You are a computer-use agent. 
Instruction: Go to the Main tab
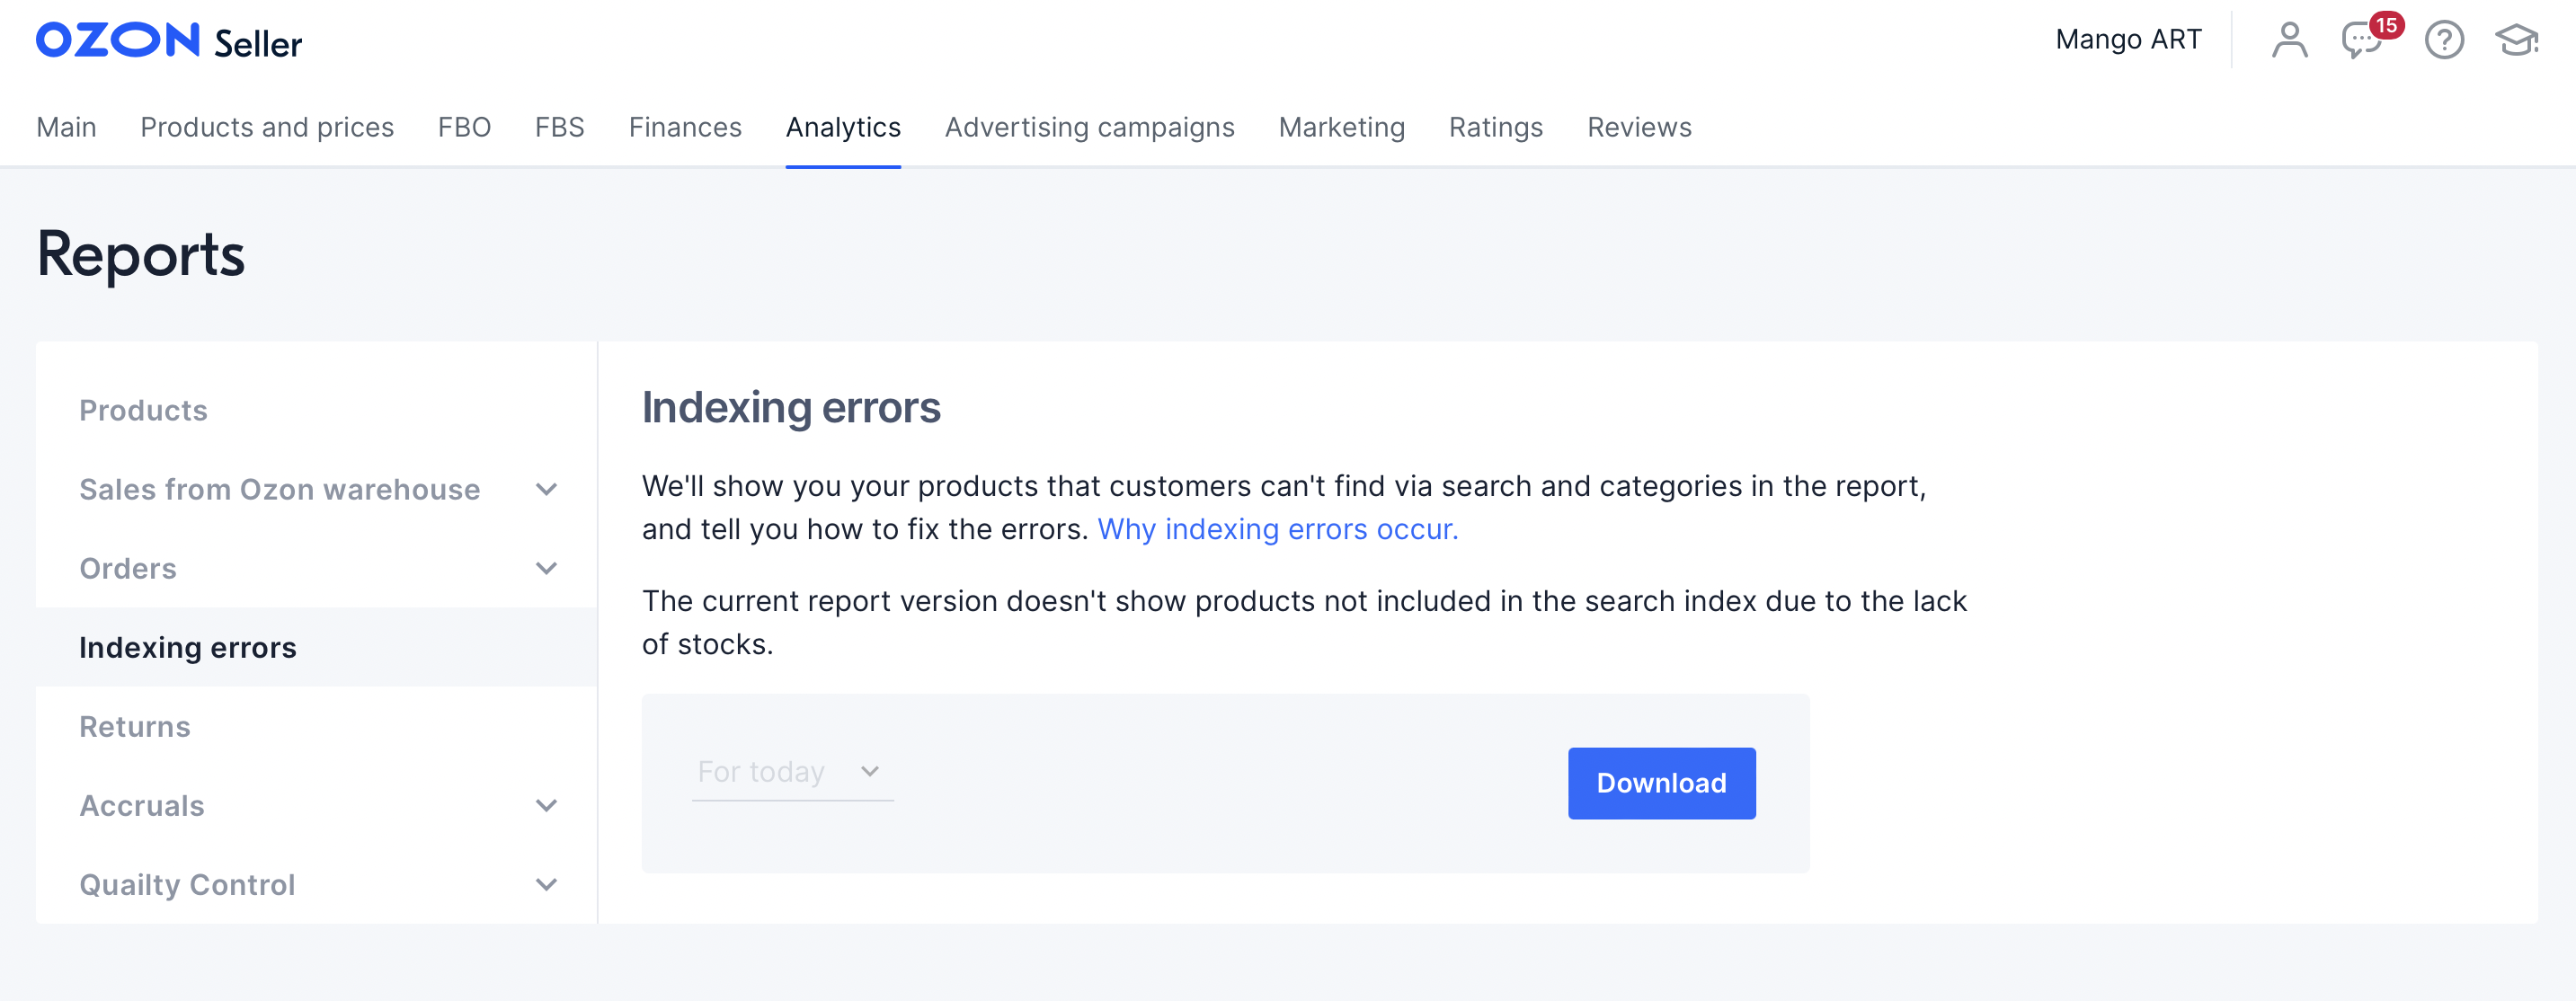pyautogui.click(x=66, y=127)
